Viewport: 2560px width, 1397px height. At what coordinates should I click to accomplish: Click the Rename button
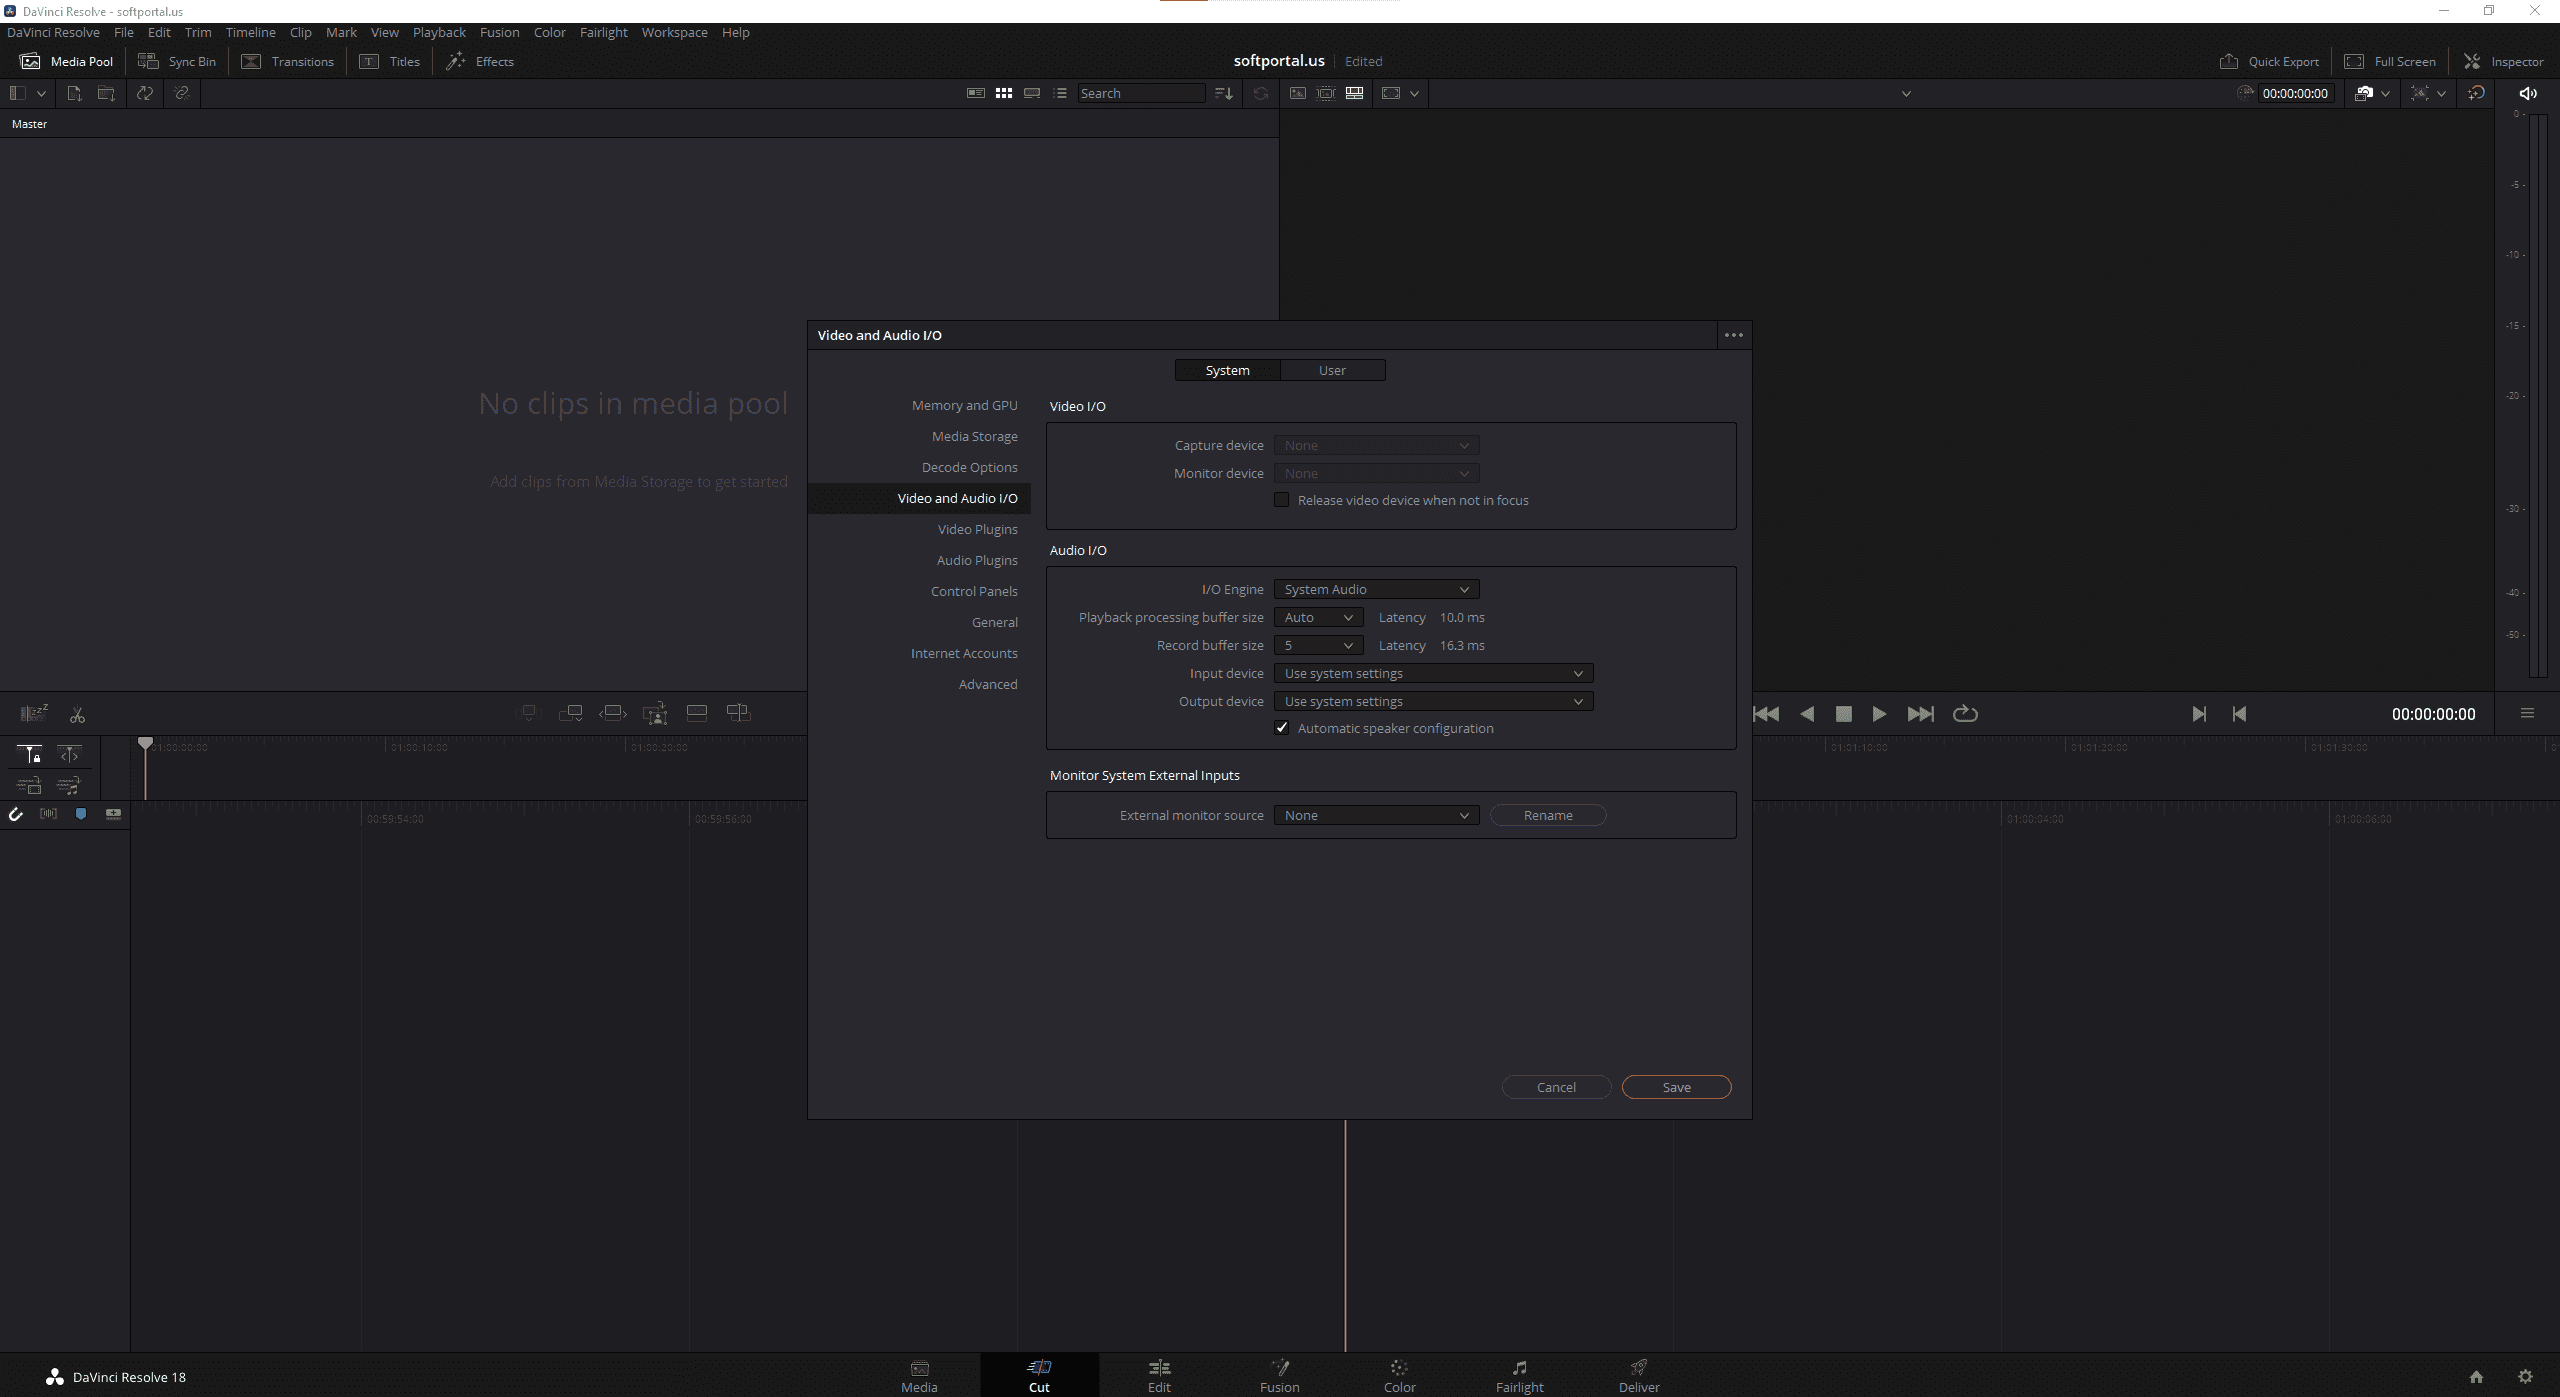click(x=1548, y=815)
